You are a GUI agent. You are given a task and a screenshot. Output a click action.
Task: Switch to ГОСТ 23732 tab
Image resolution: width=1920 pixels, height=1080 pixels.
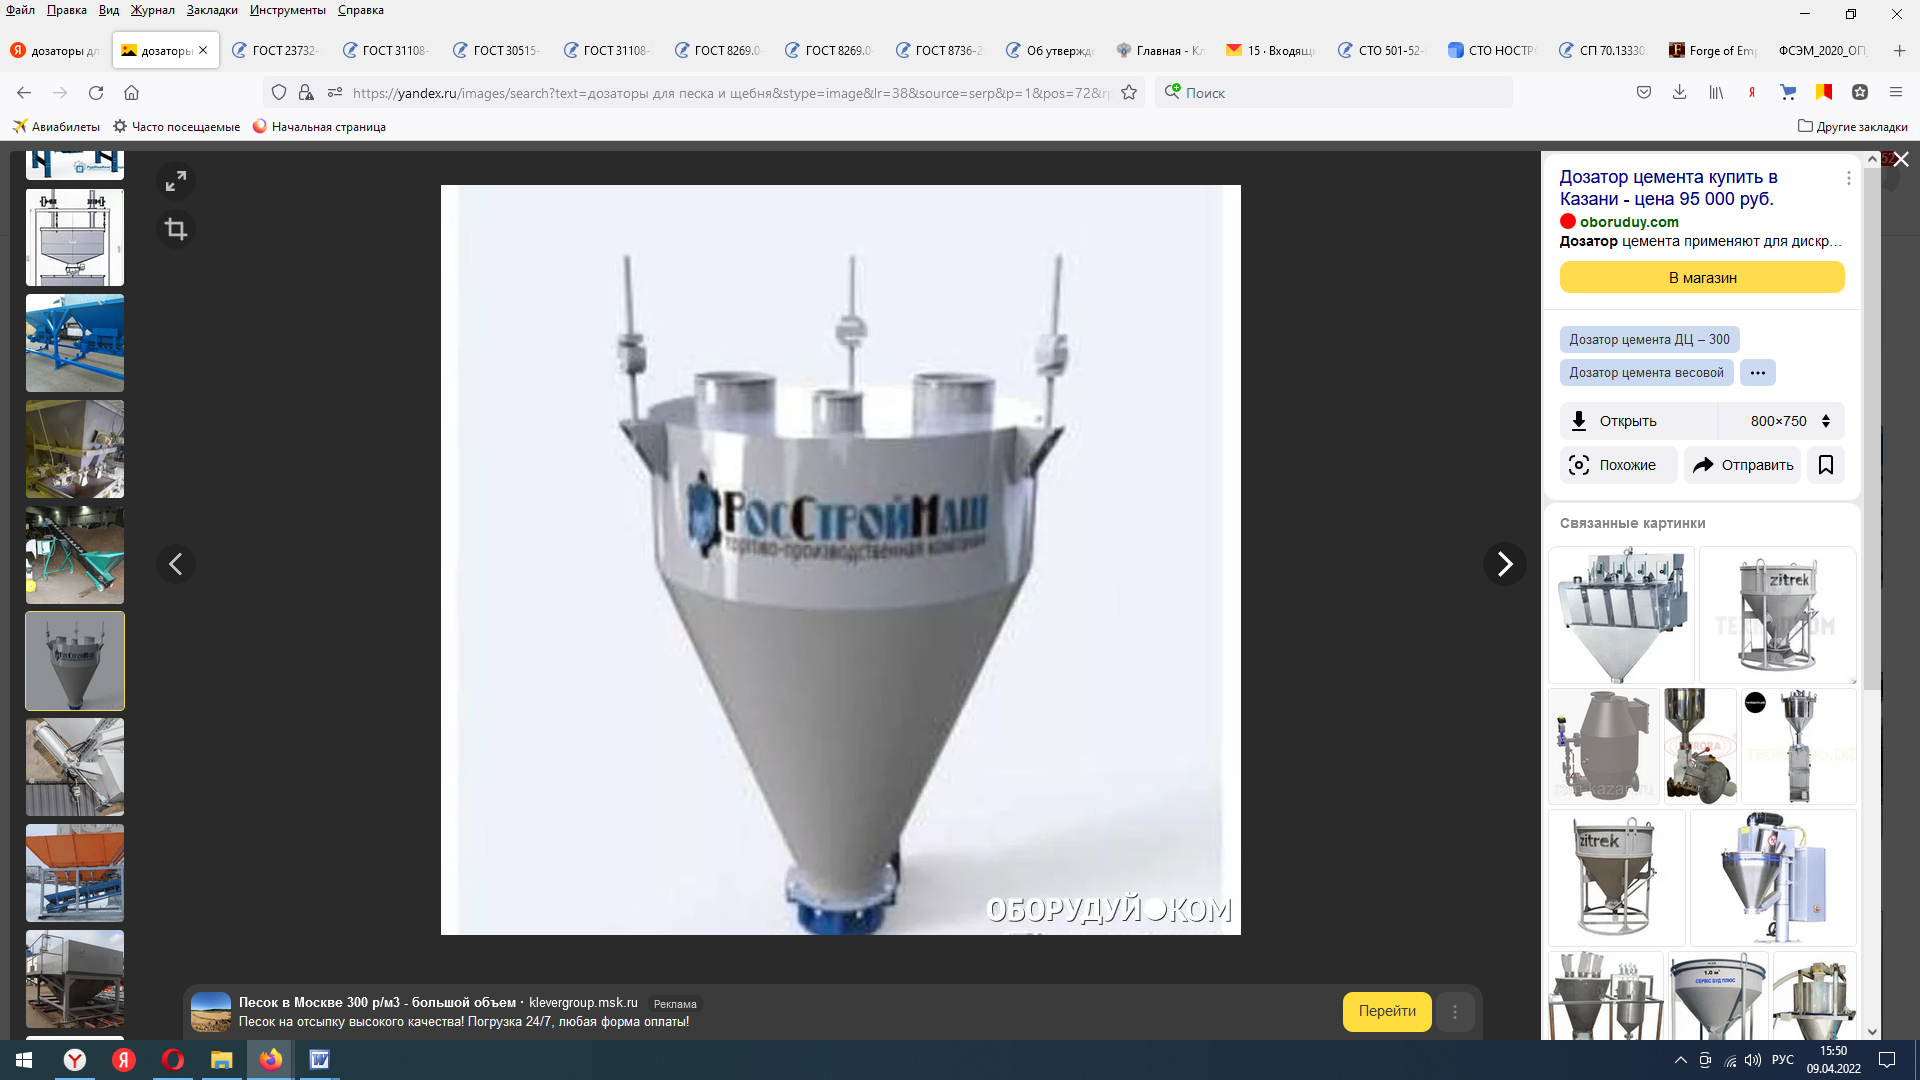tap(274, 50)
